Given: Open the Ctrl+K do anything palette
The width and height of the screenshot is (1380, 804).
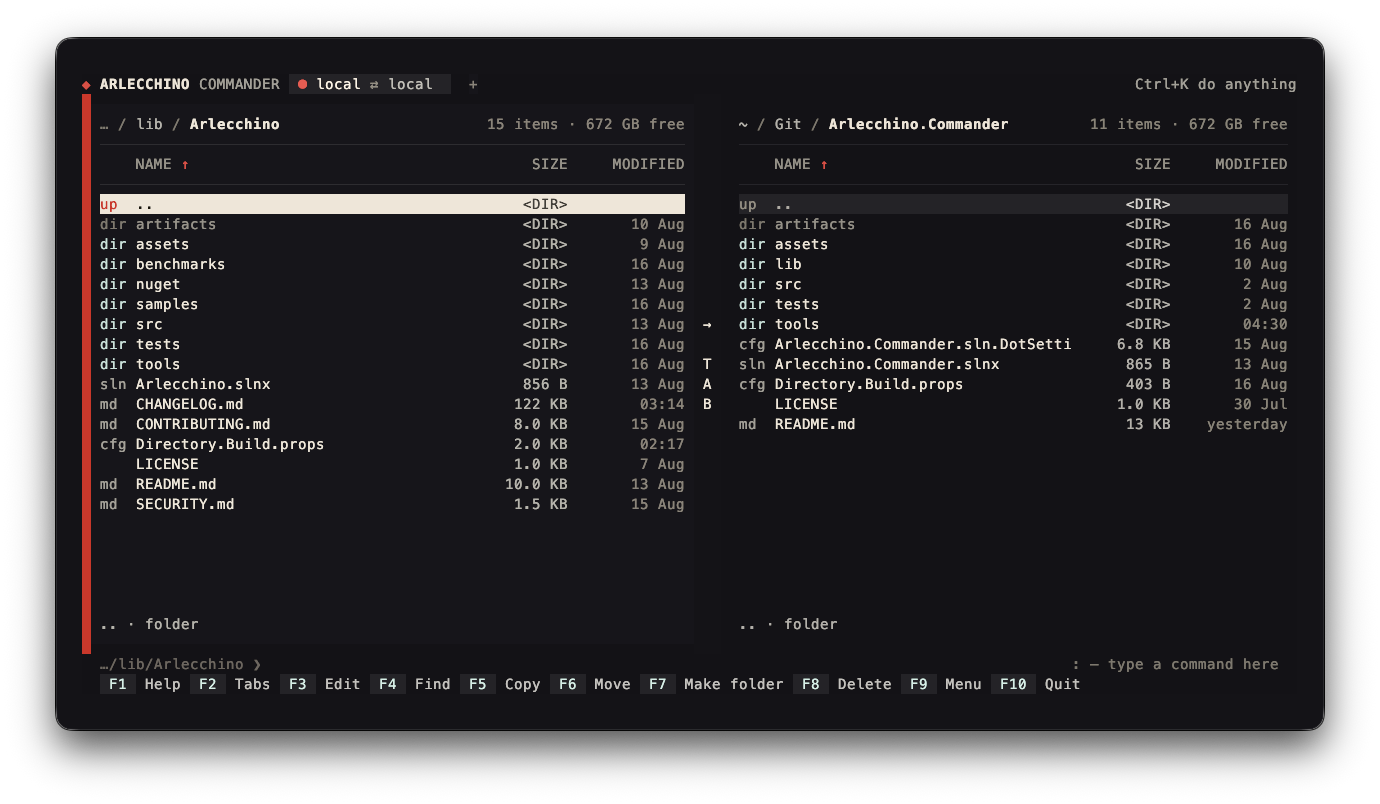Looking at the screenshot, I should tap(1215, 84).
